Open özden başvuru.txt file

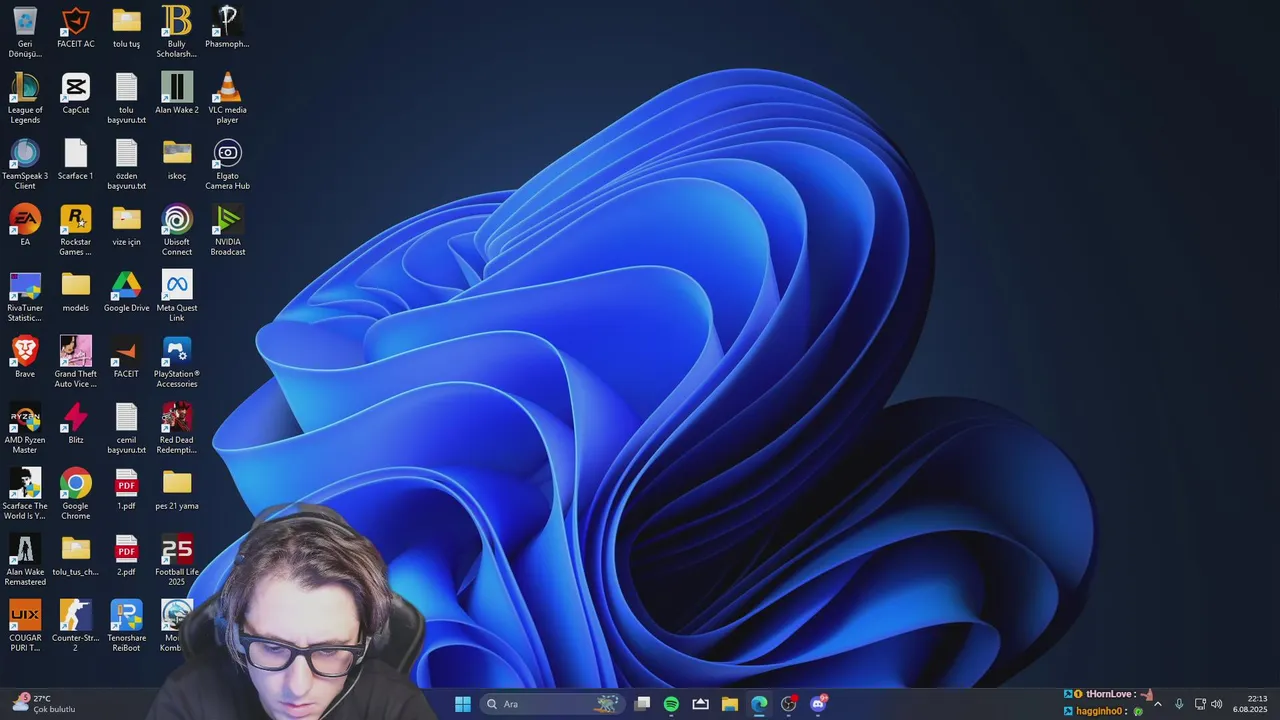point(126,163)
